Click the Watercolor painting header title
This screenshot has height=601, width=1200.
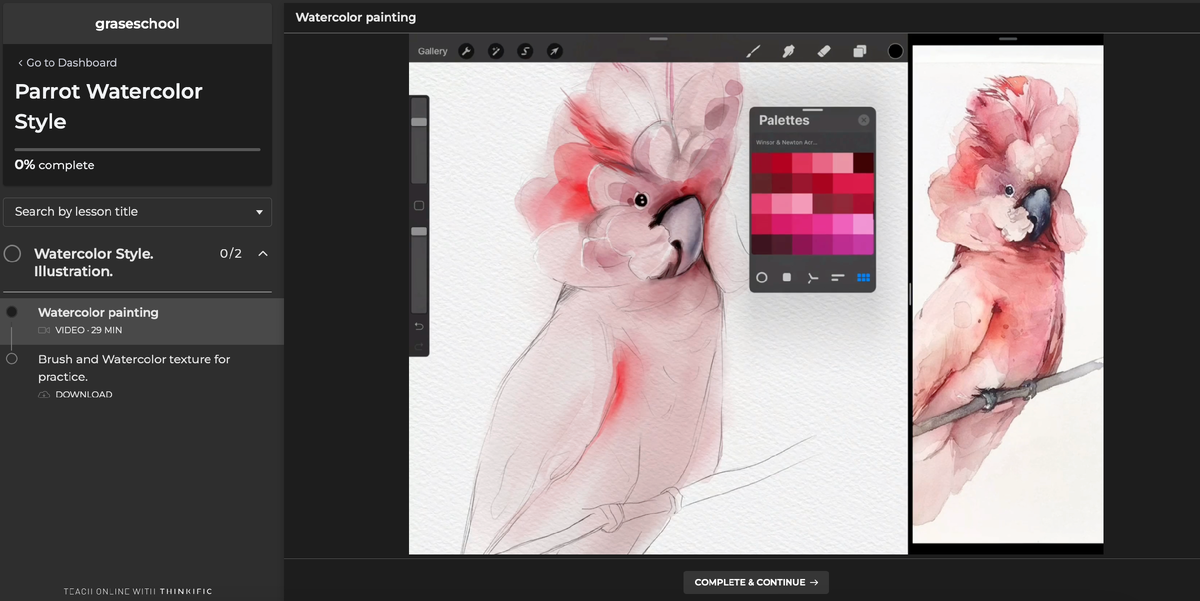pyautogui.click(x=356, y=17)
